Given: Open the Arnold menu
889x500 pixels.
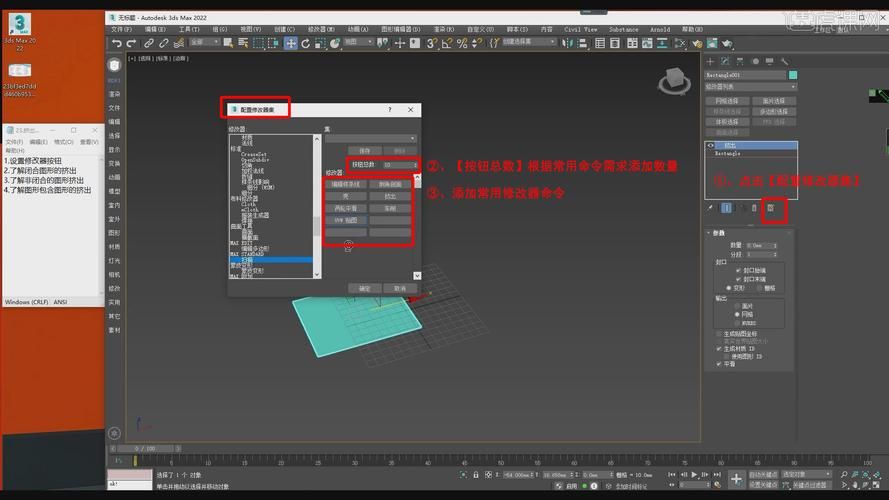Looking at the screenshot, I should click(x=660, y=29).
